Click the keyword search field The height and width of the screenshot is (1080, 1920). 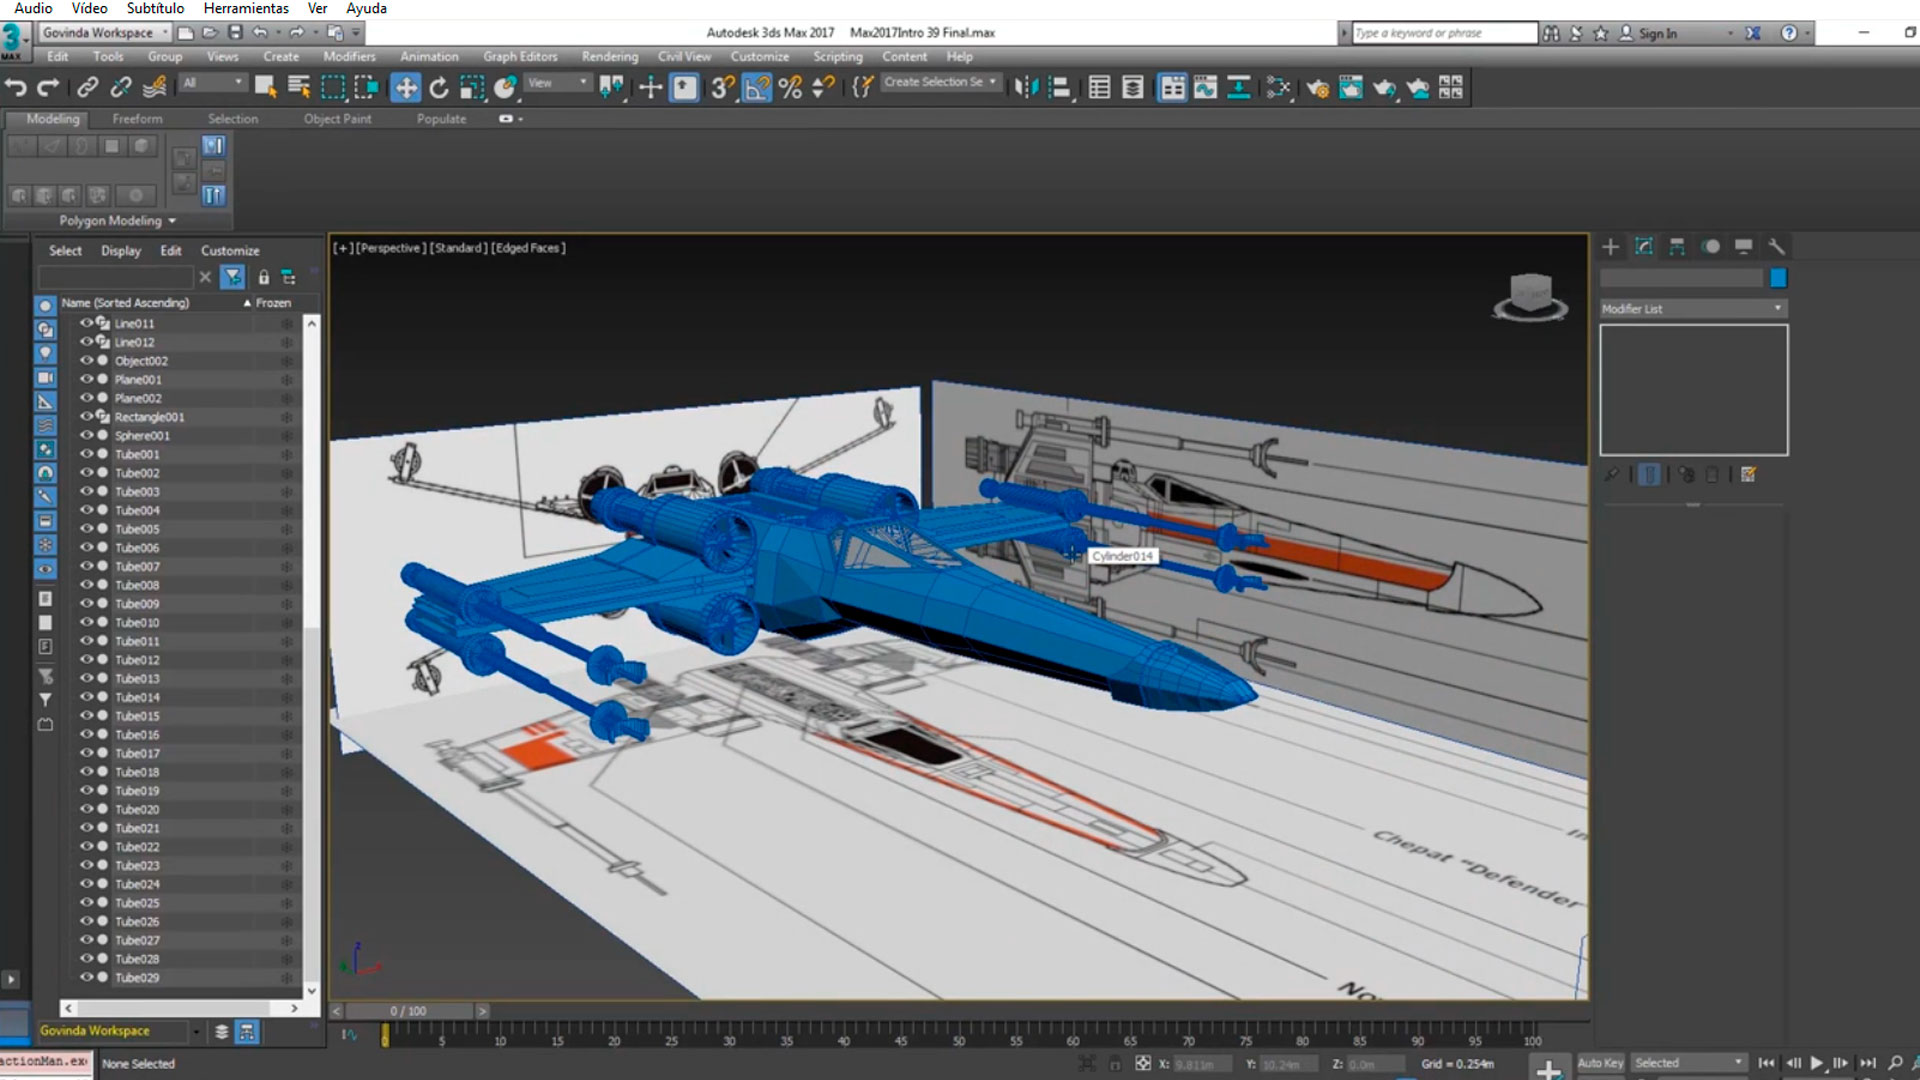point(1444,33)
